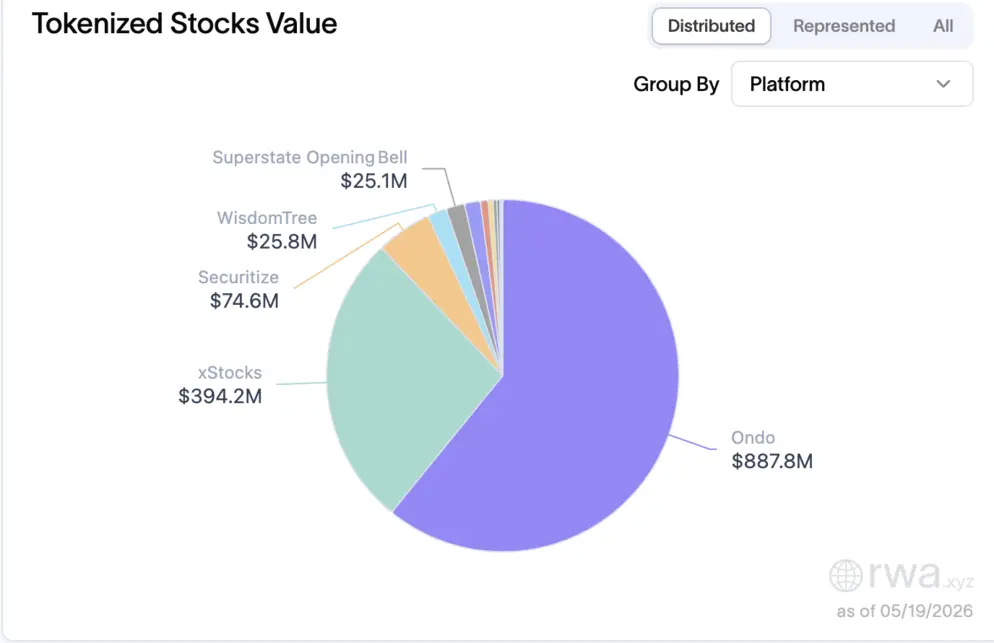
Task: Click the $887.8M value
Action: coord(771,461)
